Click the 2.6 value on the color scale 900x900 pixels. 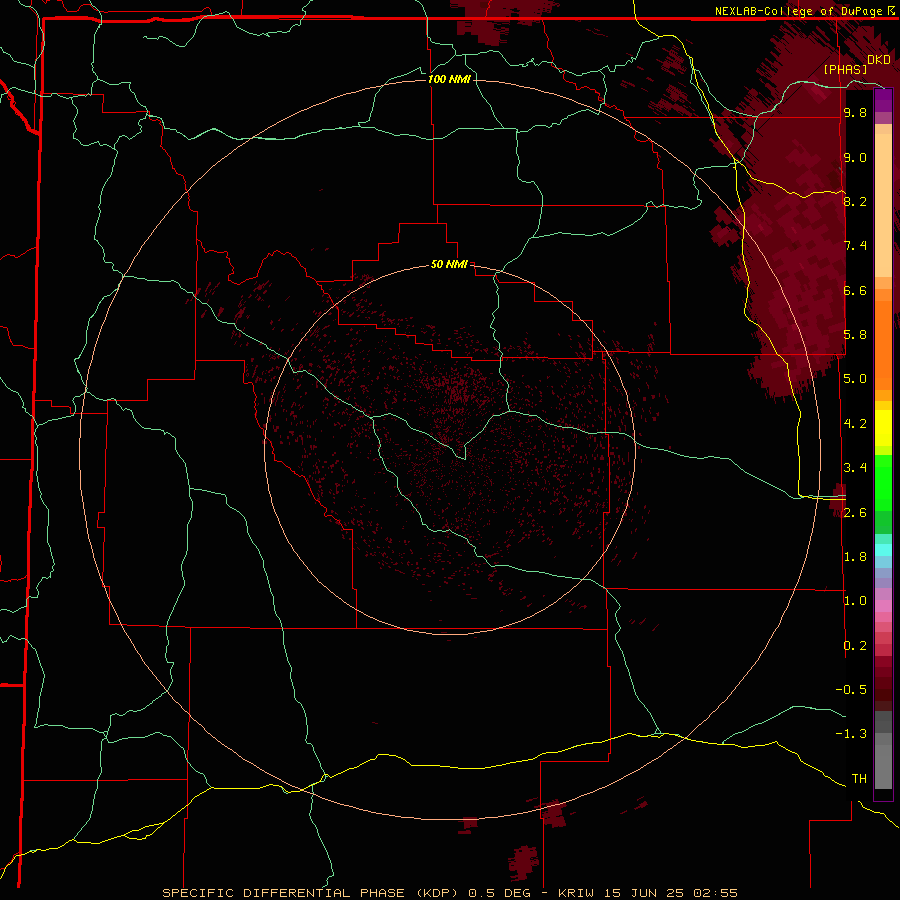pyautogui.click(x=855, y=513)
